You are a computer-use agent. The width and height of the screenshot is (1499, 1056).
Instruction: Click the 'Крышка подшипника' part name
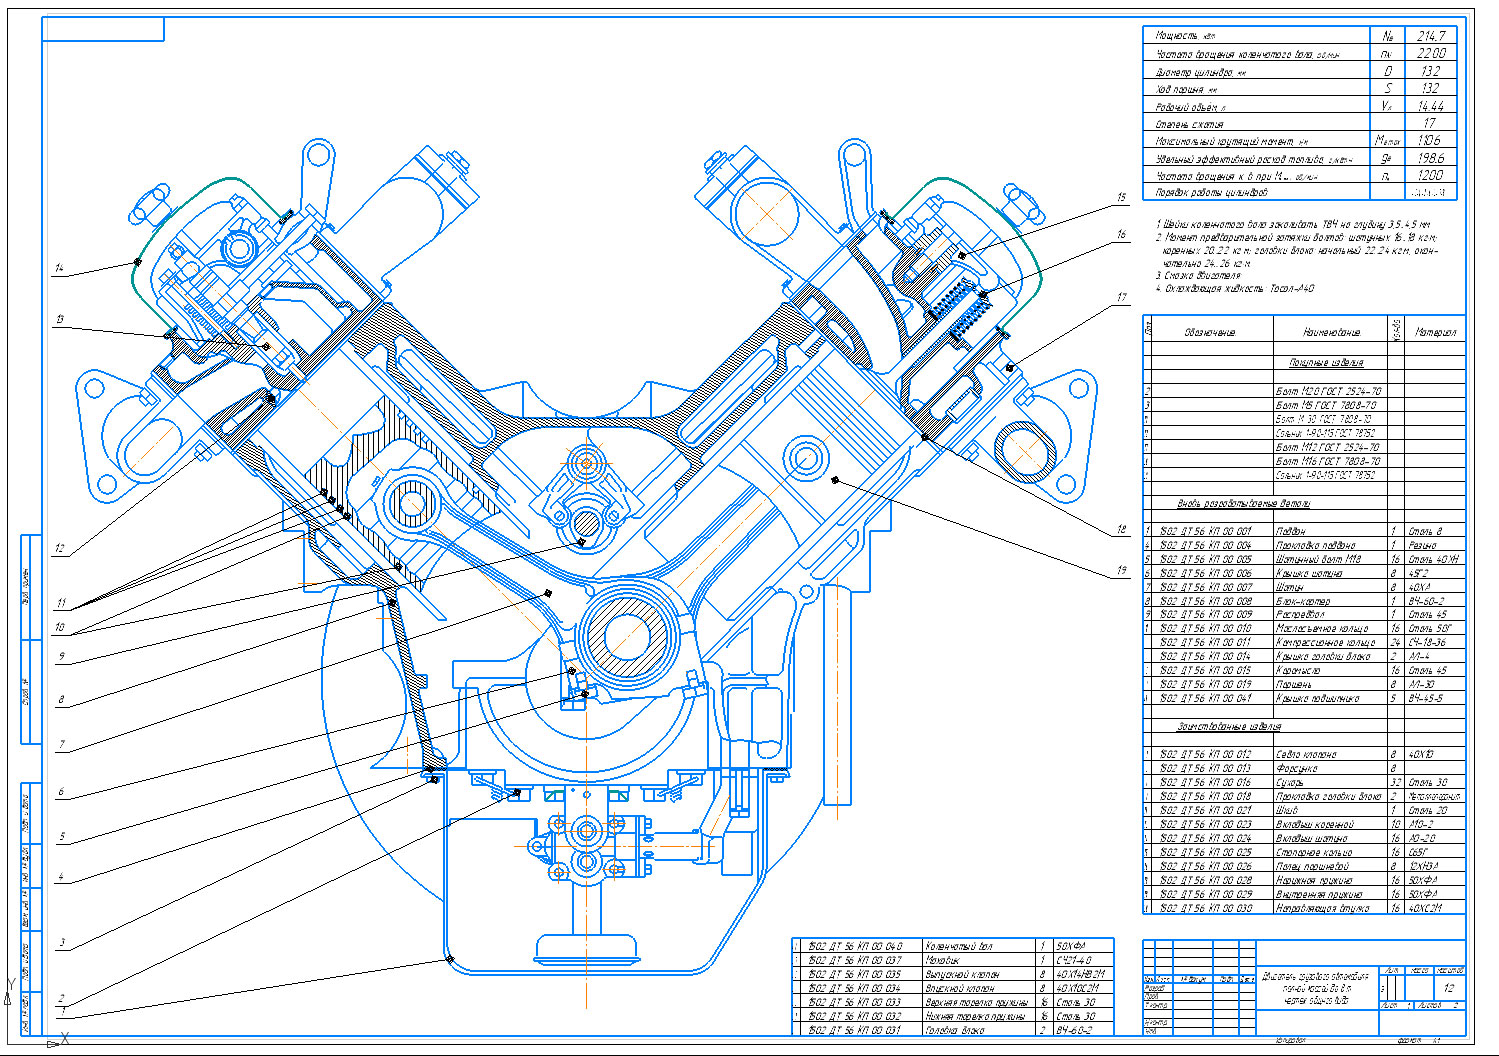pos(1318,699)
